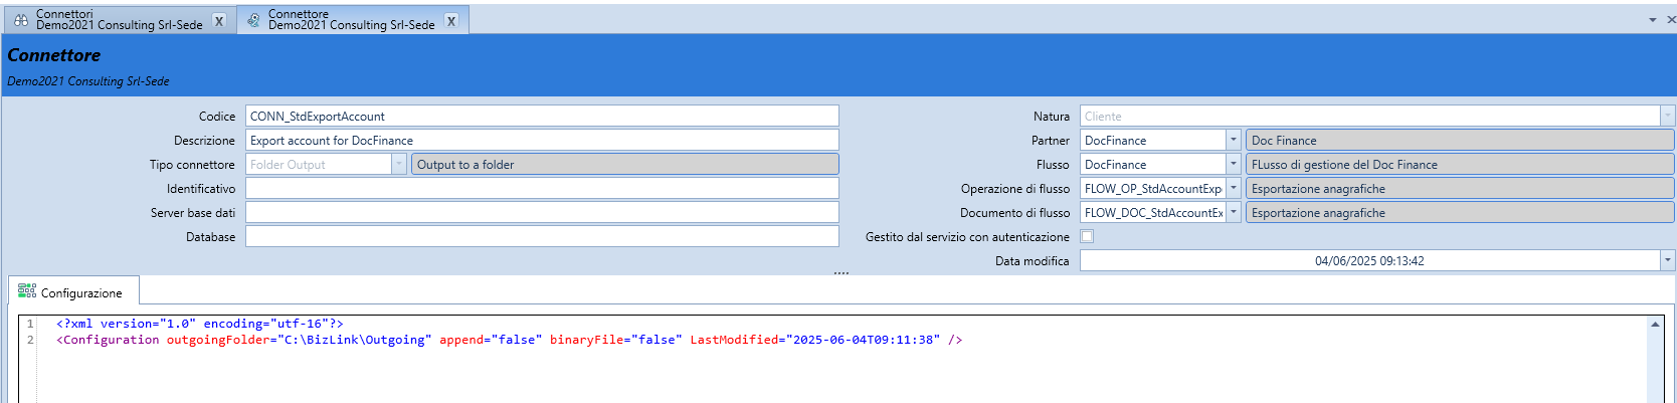Close the Connettore tab
The height and width of the screenshot is (403, 1677).
click(451, 21)
